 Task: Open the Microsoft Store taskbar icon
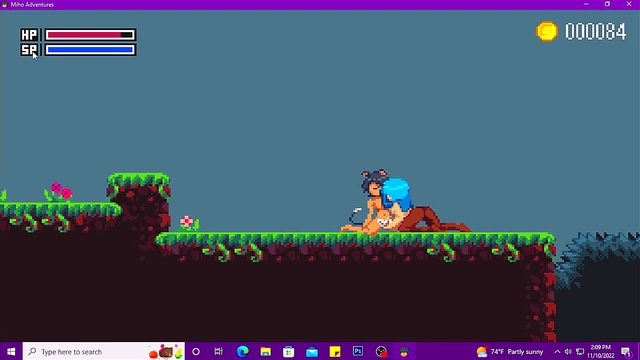(289, 351)
